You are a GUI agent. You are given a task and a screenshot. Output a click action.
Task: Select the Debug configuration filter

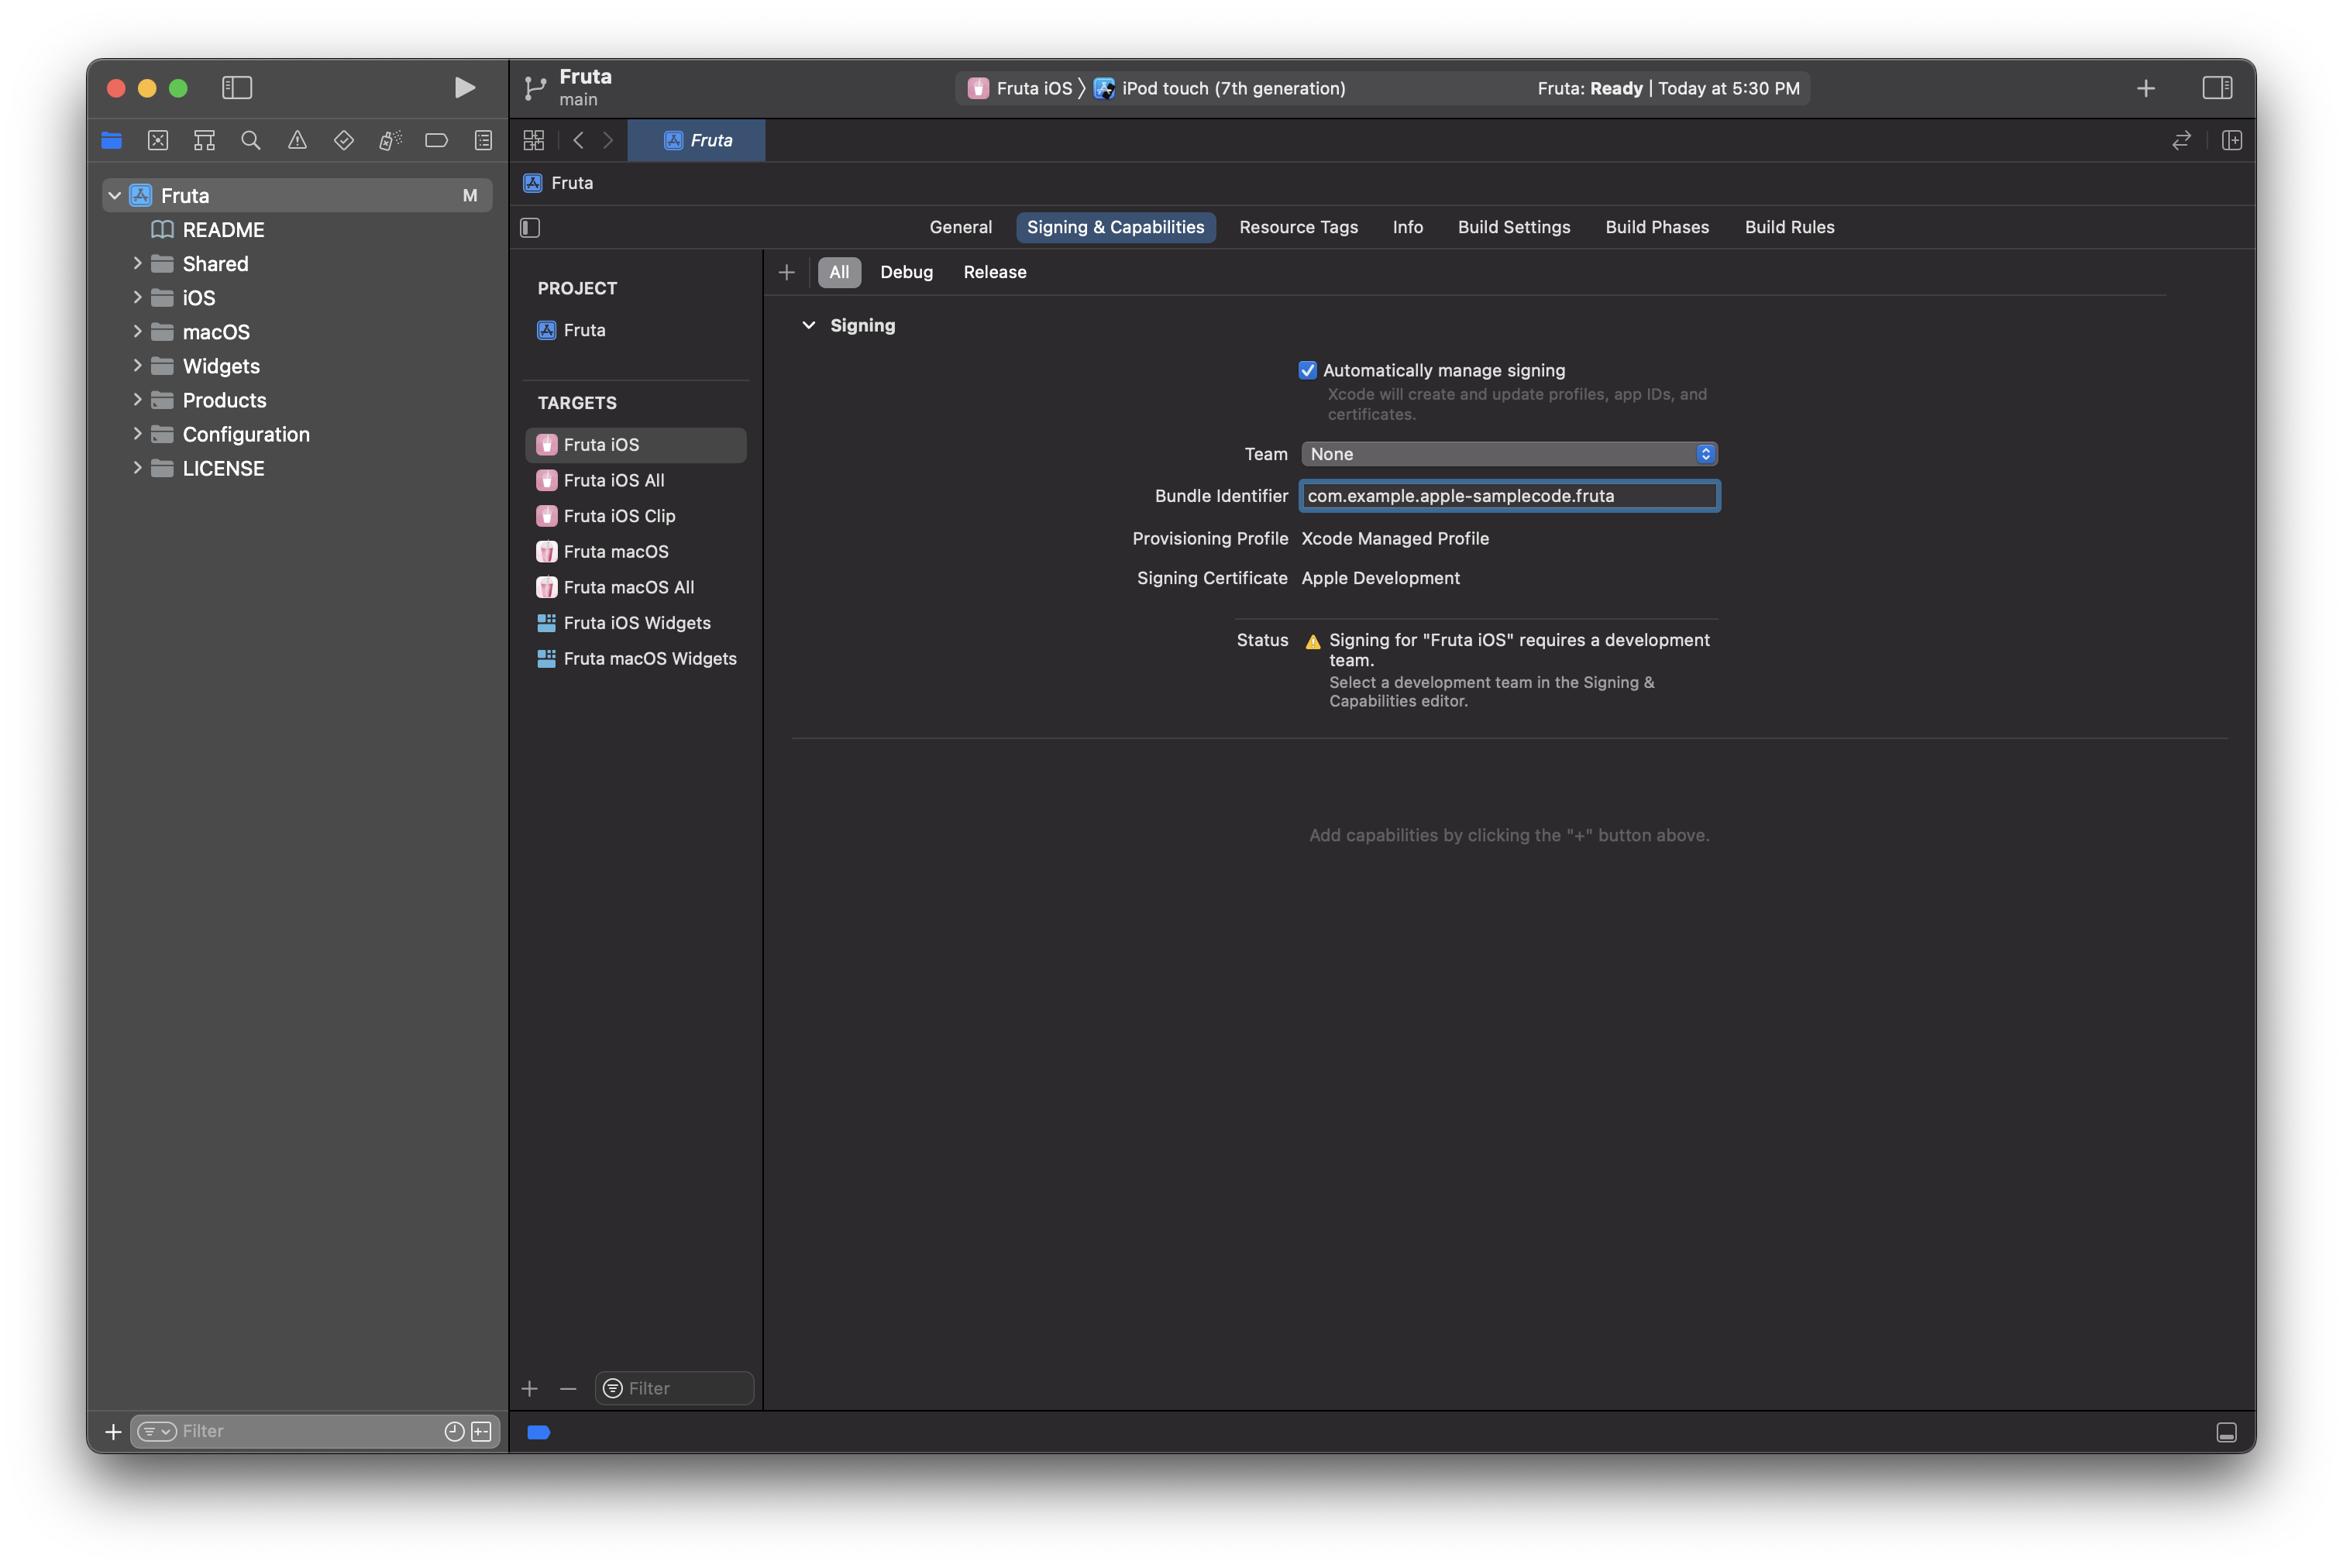click(906, 272)
